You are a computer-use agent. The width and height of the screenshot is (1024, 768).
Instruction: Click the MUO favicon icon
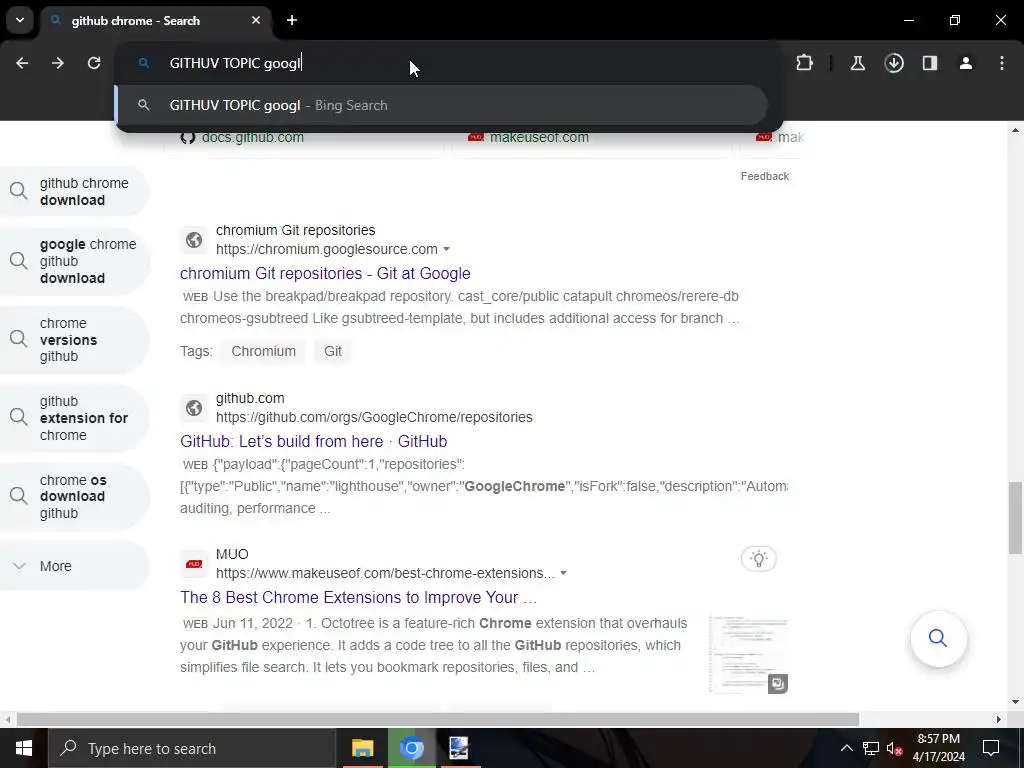[x=193, y=564]
